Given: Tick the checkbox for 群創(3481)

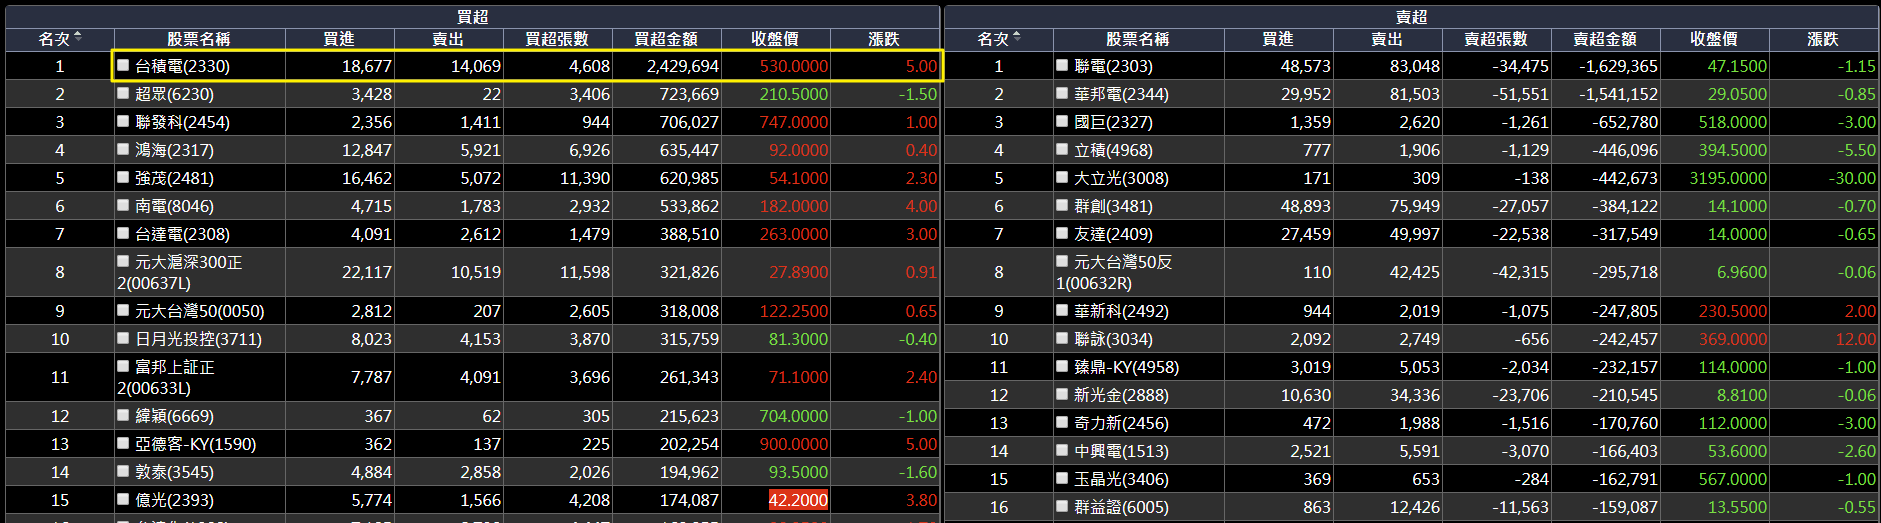Looking at the screenshot, I should (1062, 205).
